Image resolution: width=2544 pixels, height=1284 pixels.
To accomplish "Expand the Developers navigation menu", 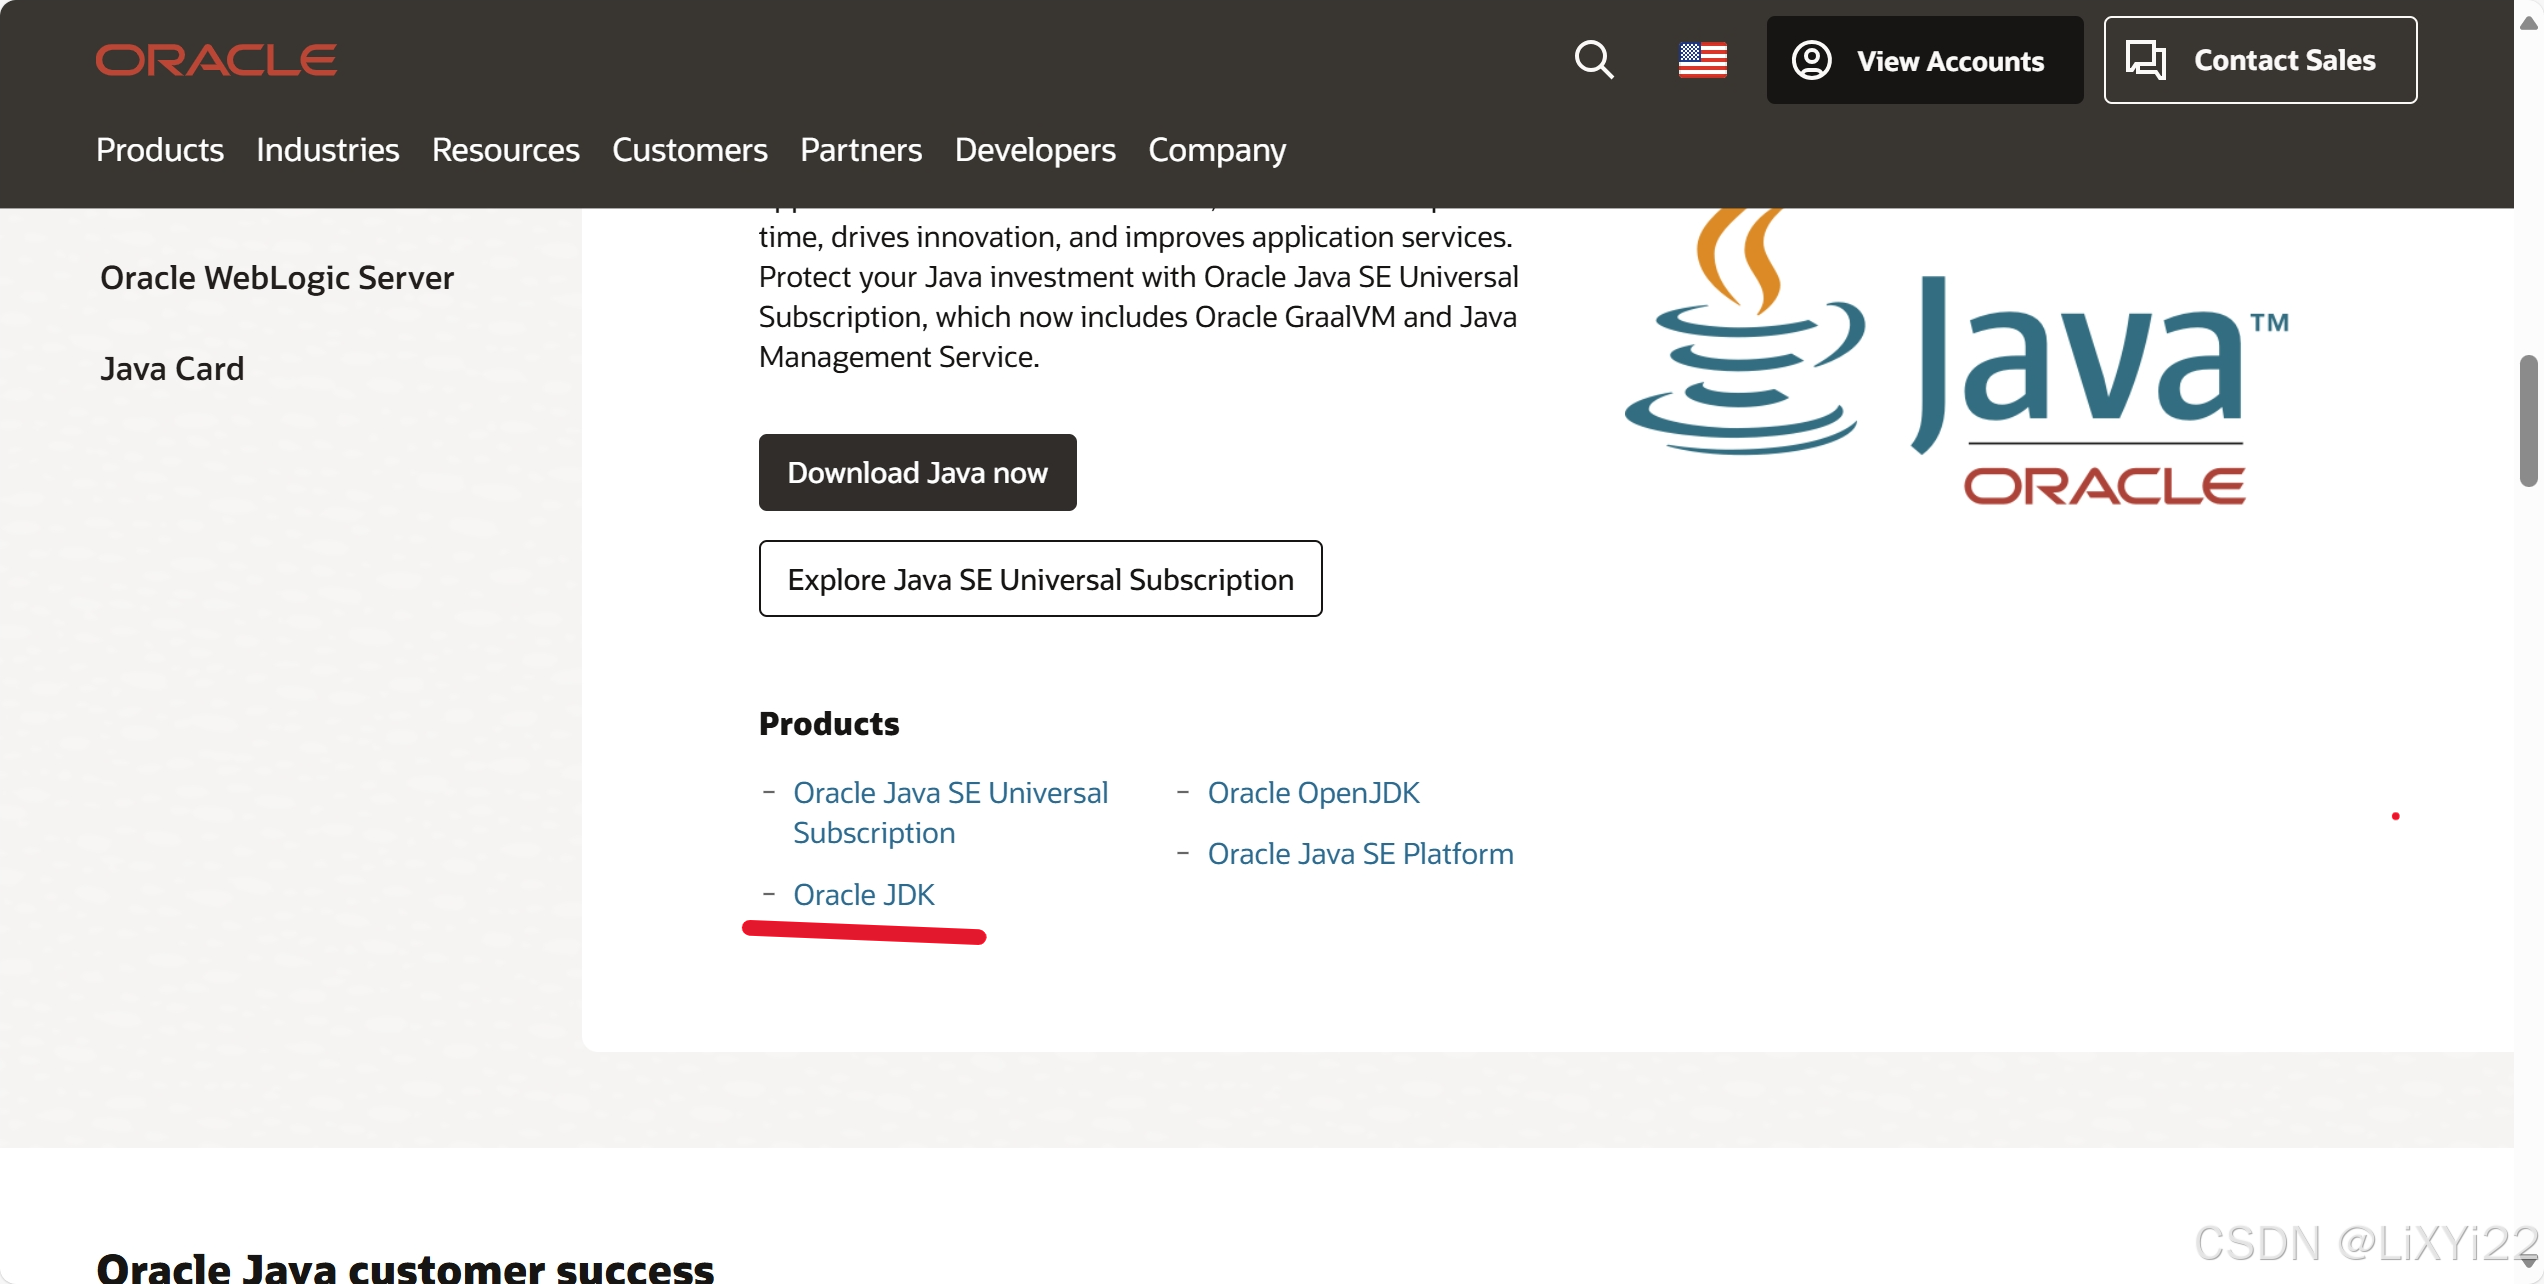I will tap(1034, 150).
